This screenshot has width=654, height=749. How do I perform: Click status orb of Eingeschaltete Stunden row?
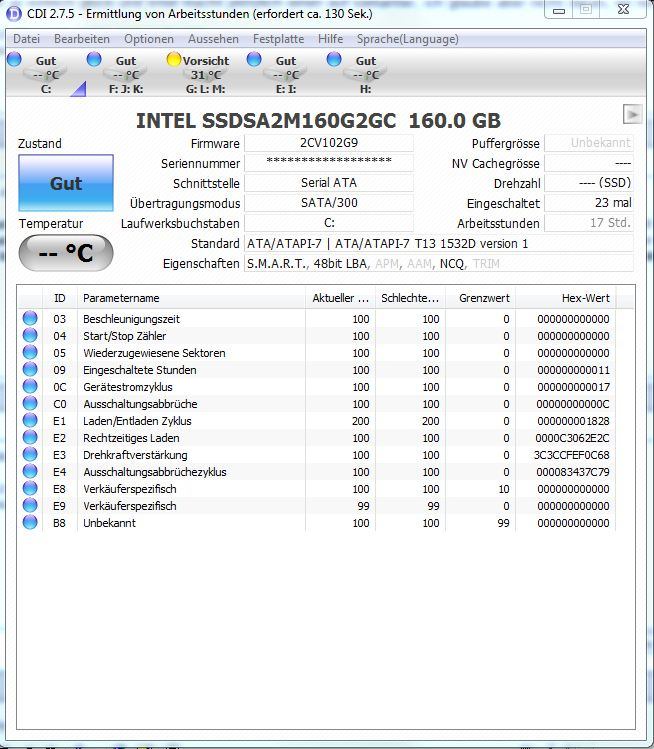pyautogui.click(x=30, y=369)
